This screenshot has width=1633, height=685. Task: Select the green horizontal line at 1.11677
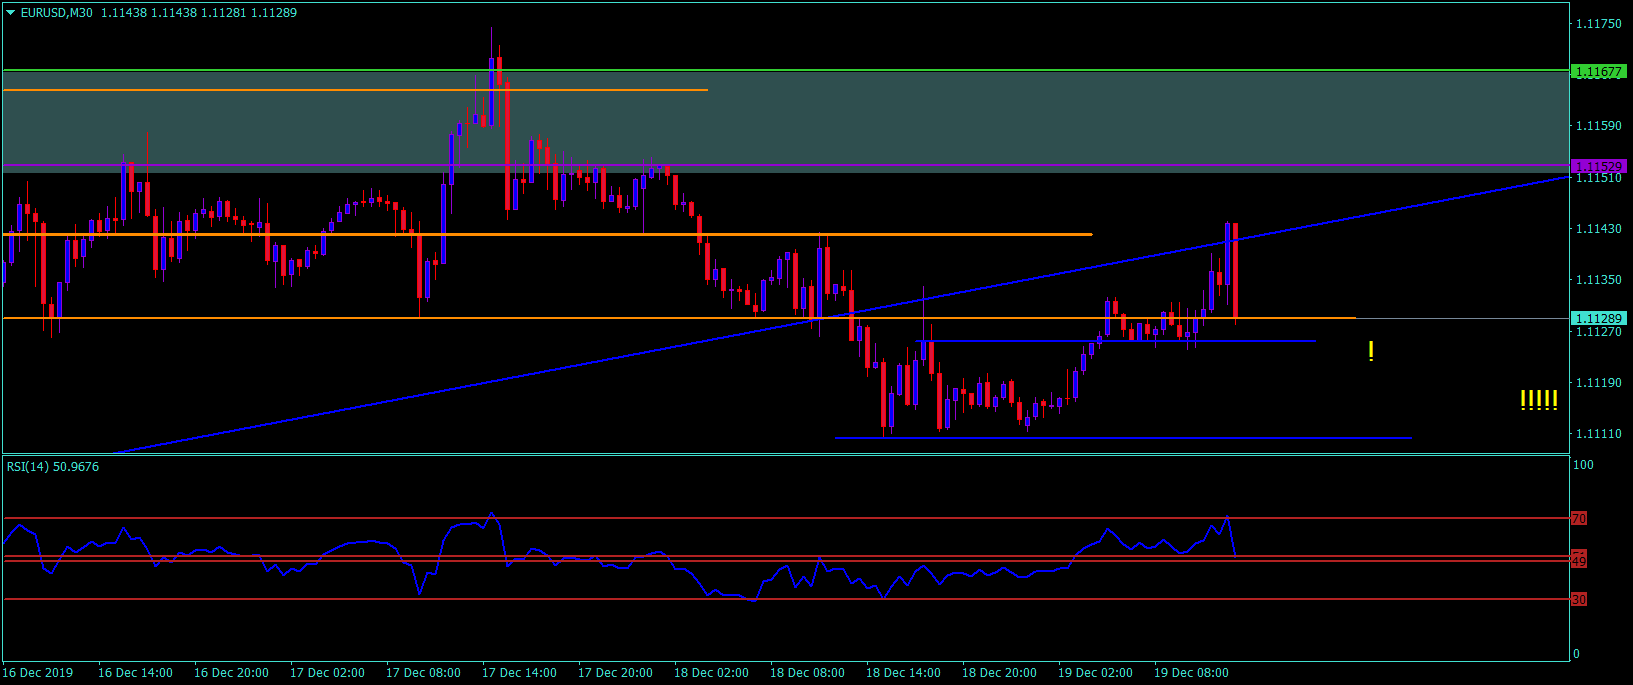point(785,70)
